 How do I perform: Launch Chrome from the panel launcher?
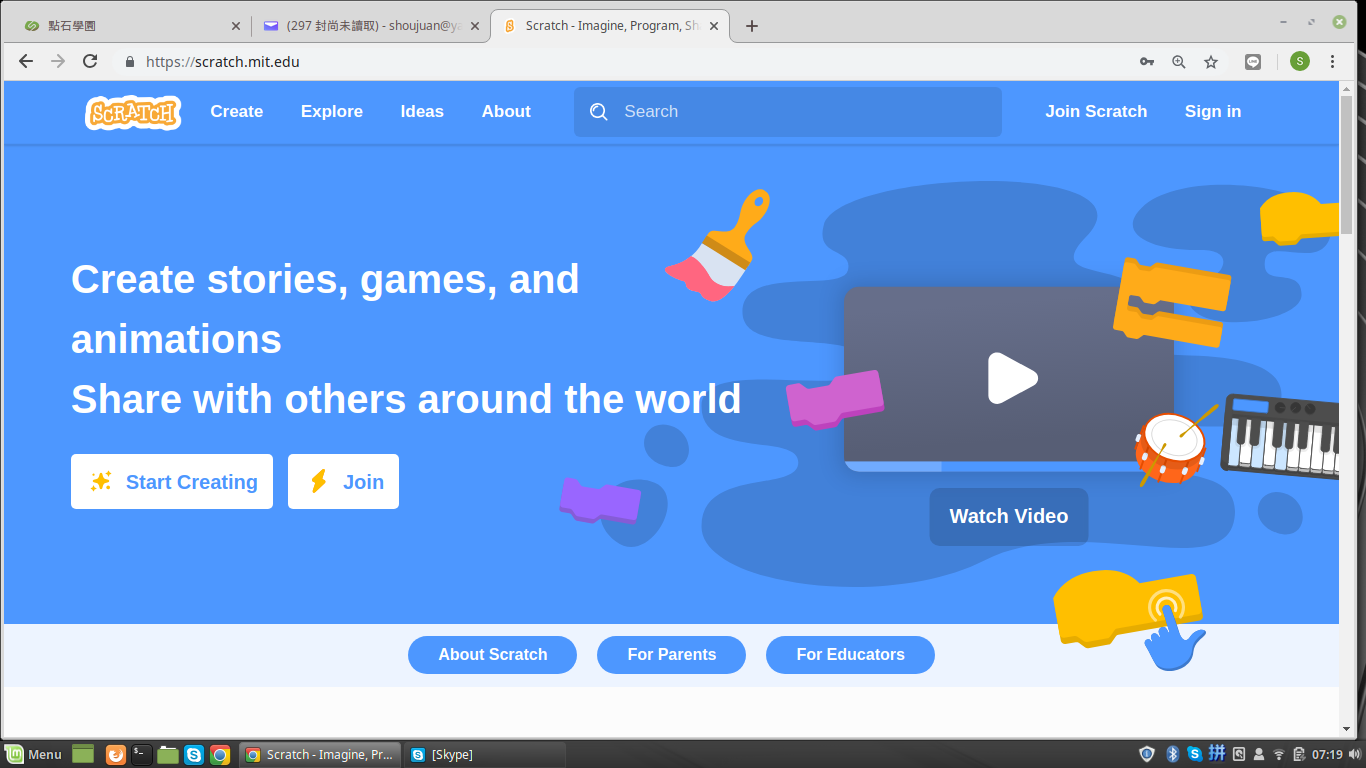[x=220, y=755]
